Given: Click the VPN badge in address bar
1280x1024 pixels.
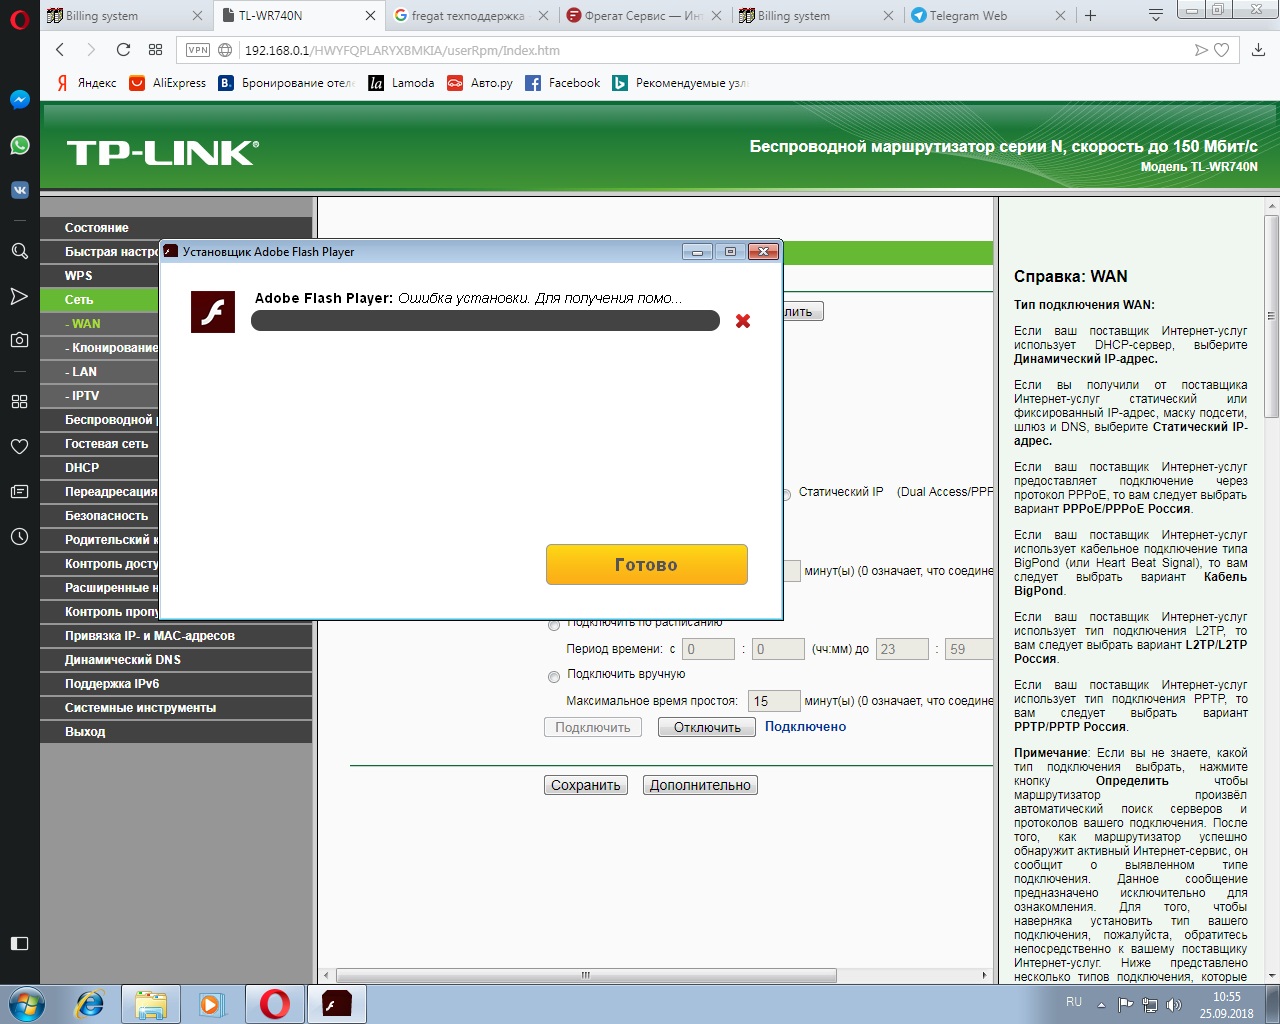Looking at the screenshot, I should tap(198, 50).
